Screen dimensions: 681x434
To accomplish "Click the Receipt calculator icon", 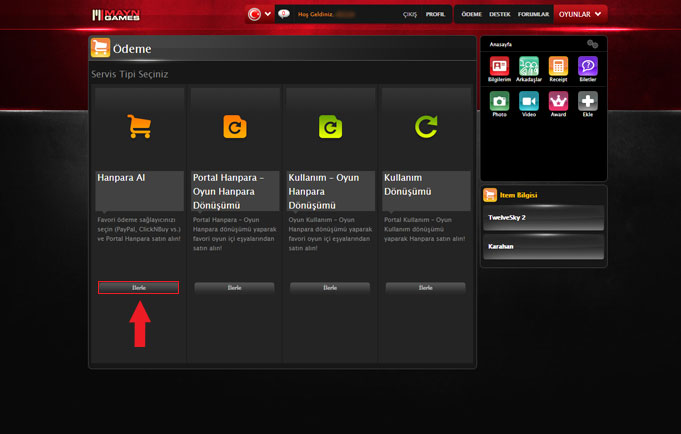I will coord(558,66).
